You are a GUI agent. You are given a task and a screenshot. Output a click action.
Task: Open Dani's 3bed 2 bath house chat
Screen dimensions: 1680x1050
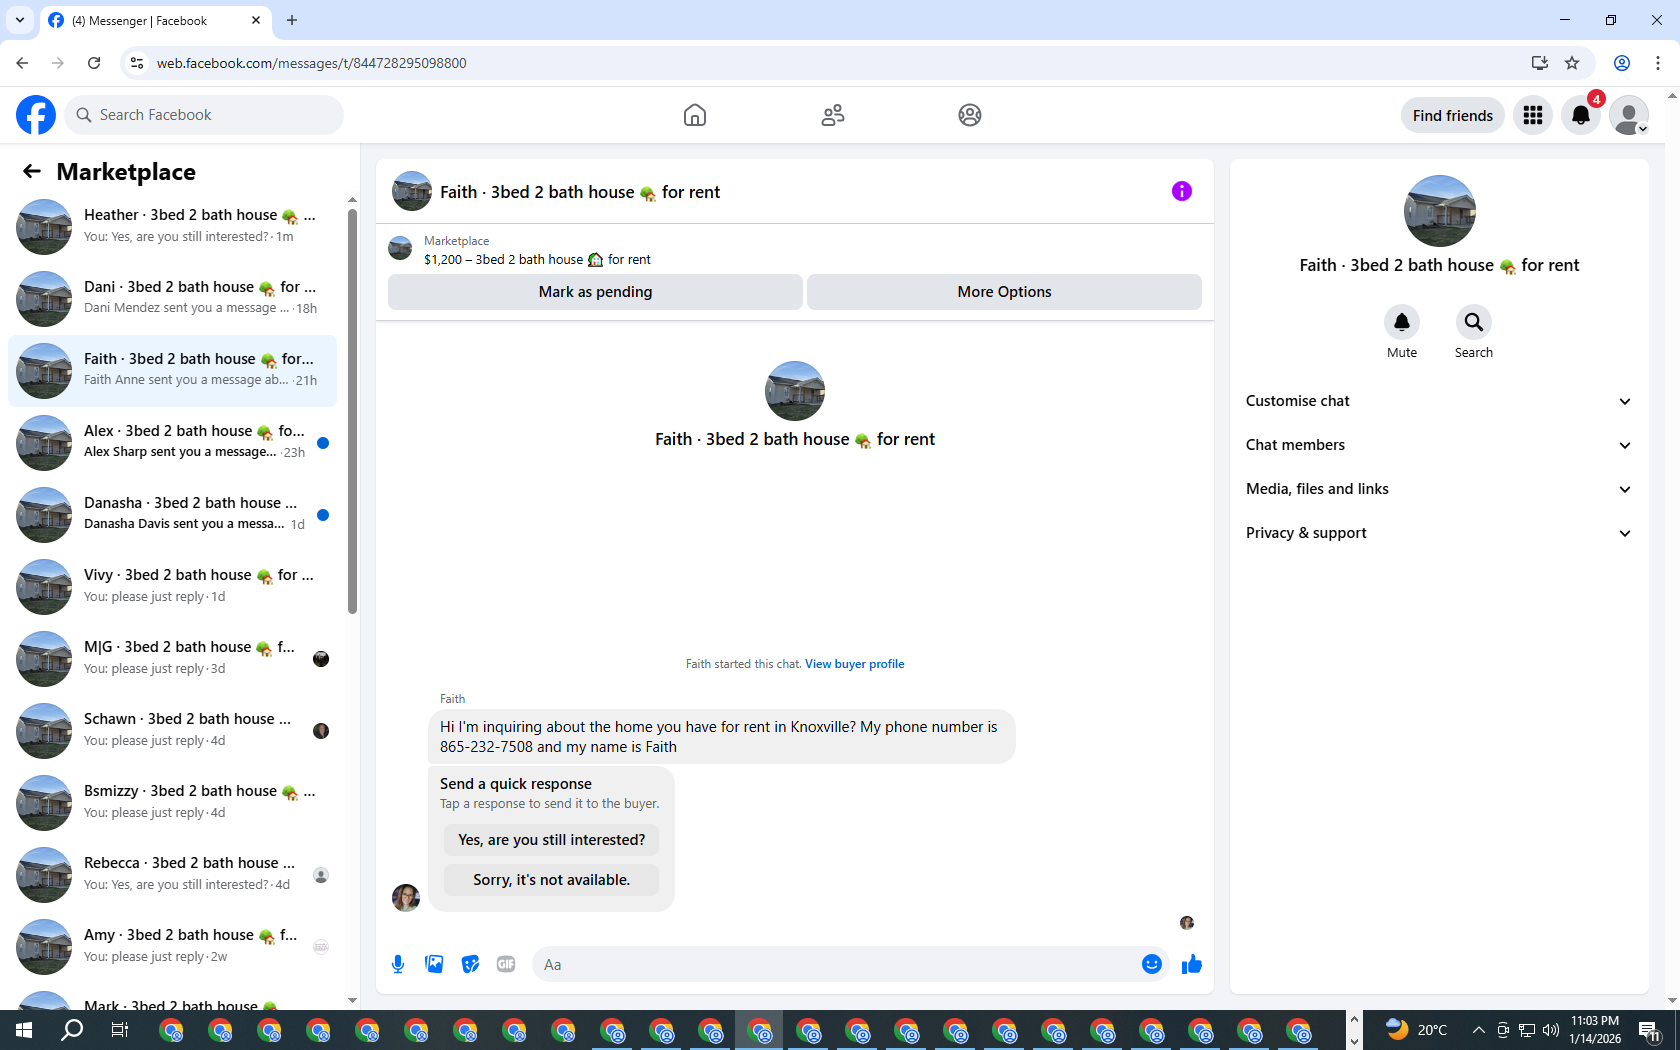172,299
